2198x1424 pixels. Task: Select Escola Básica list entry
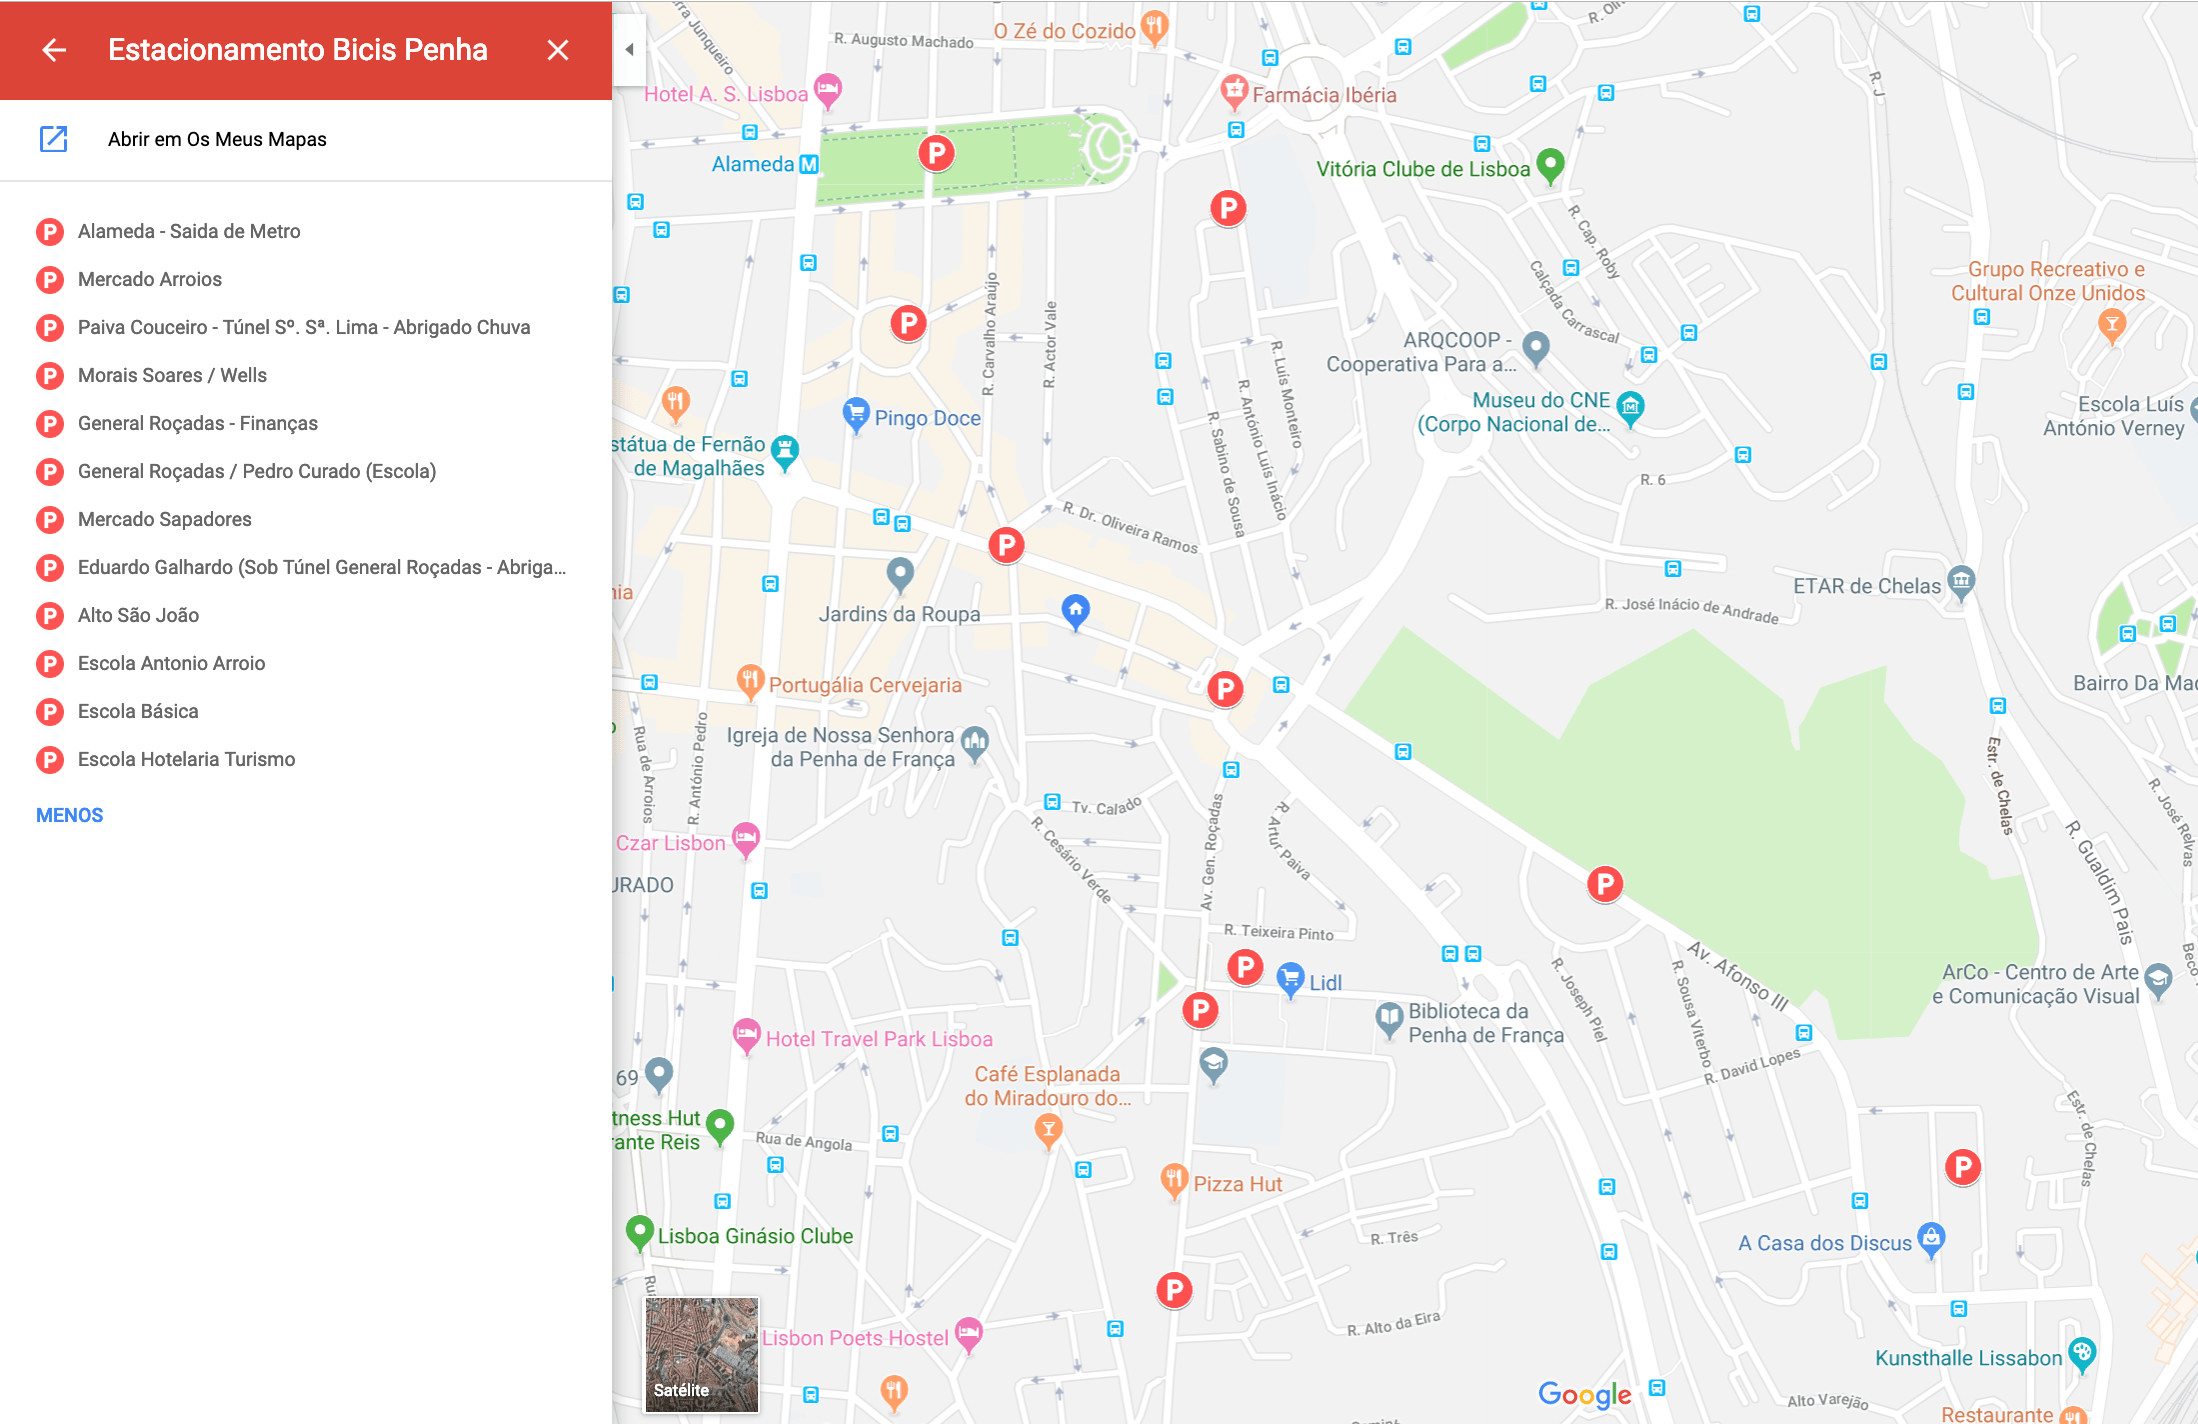[x=306, y=712]
